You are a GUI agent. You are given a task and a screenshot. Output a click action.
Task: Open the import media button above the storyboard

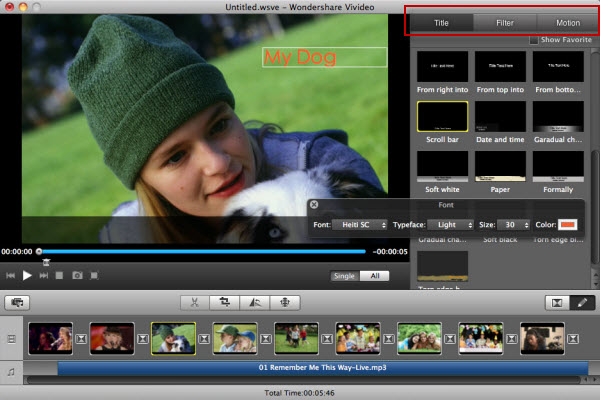(x=17, y=303)
